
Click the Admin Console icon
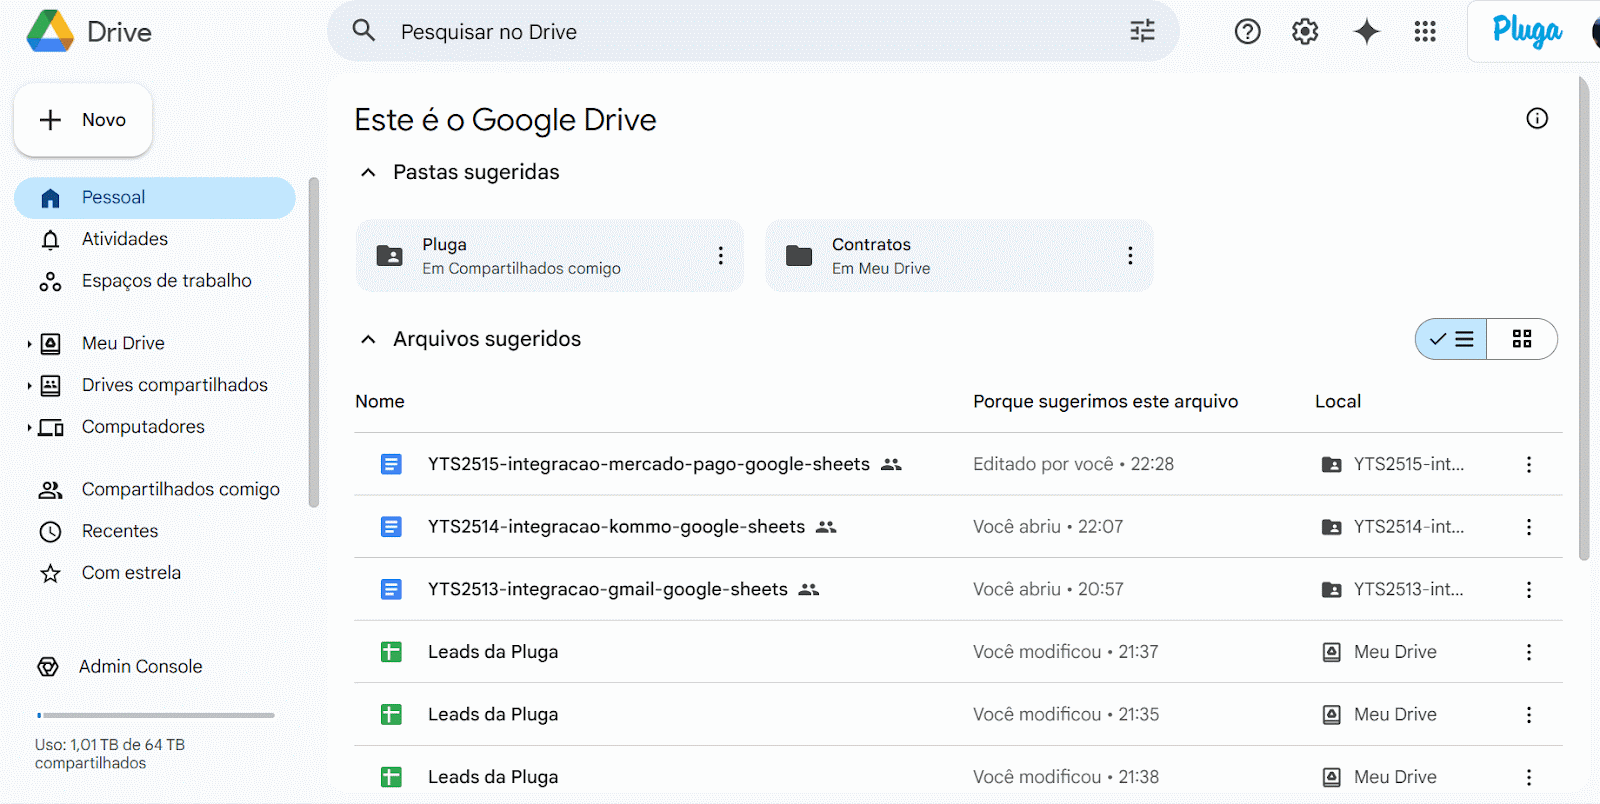point(48,667)
